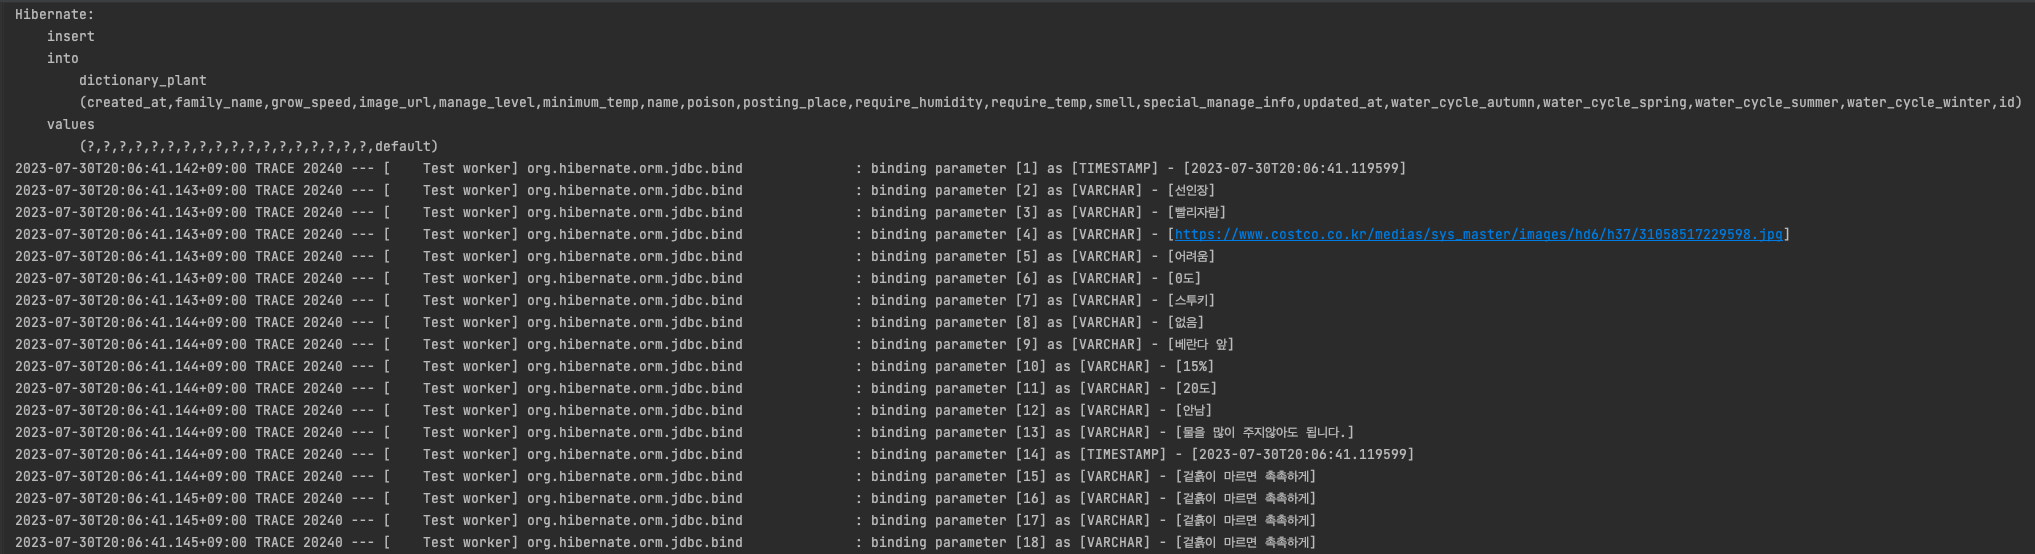This screenshot has width=2035, height=554.
Task: Click the '20도' value of parameter [11]
Action: click(1196, 389)
